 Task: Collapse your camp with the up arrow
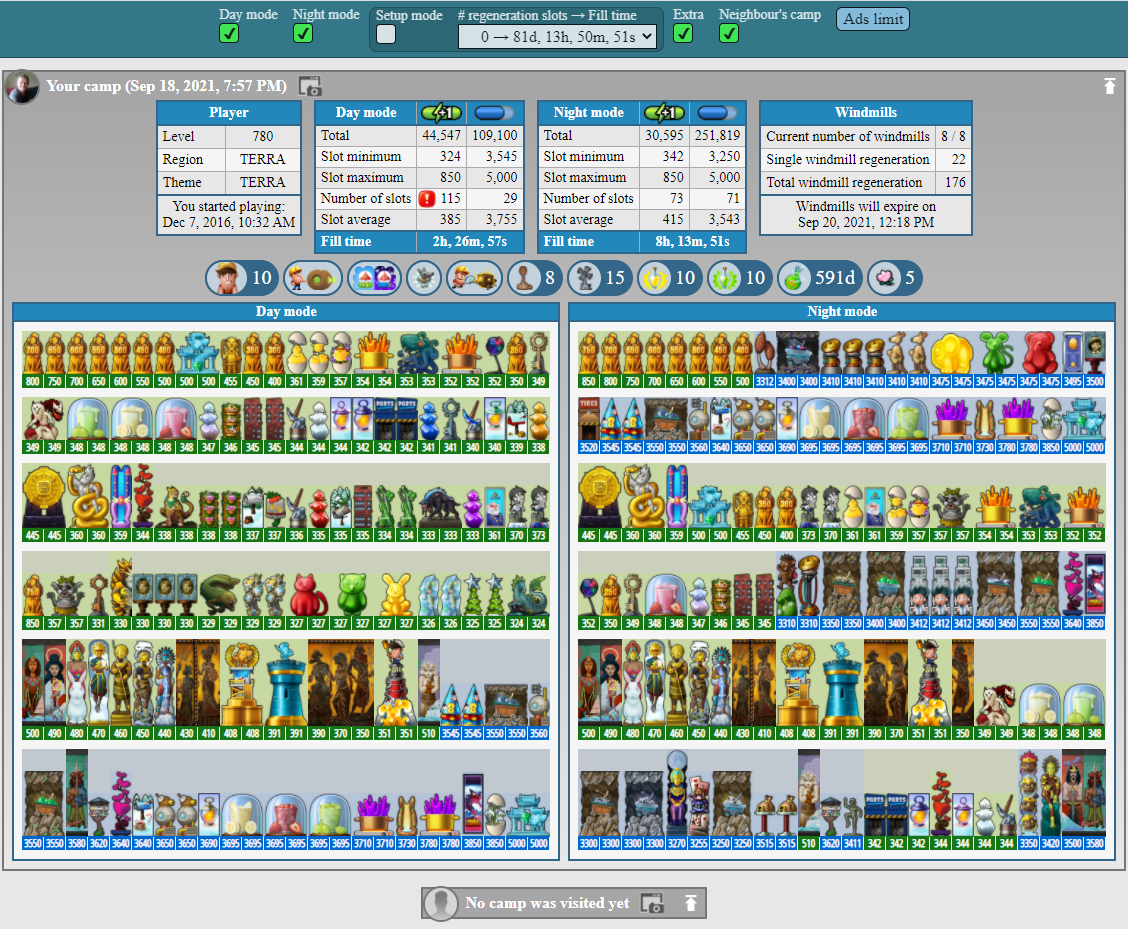[1109, 86]
